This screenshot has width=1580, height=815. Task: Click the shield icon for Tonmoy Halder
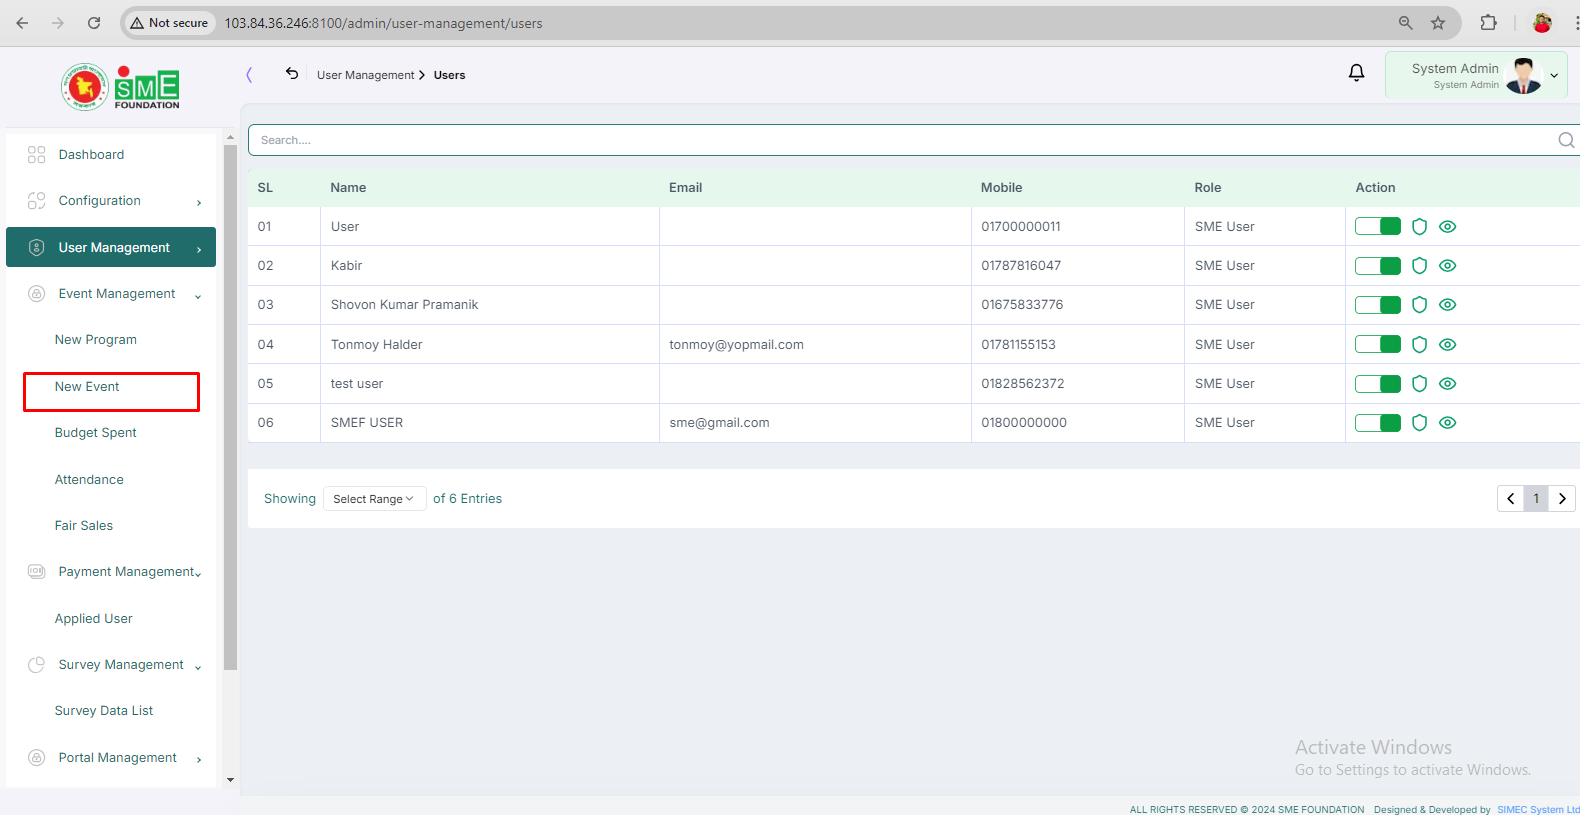[x=1419, y=344]
